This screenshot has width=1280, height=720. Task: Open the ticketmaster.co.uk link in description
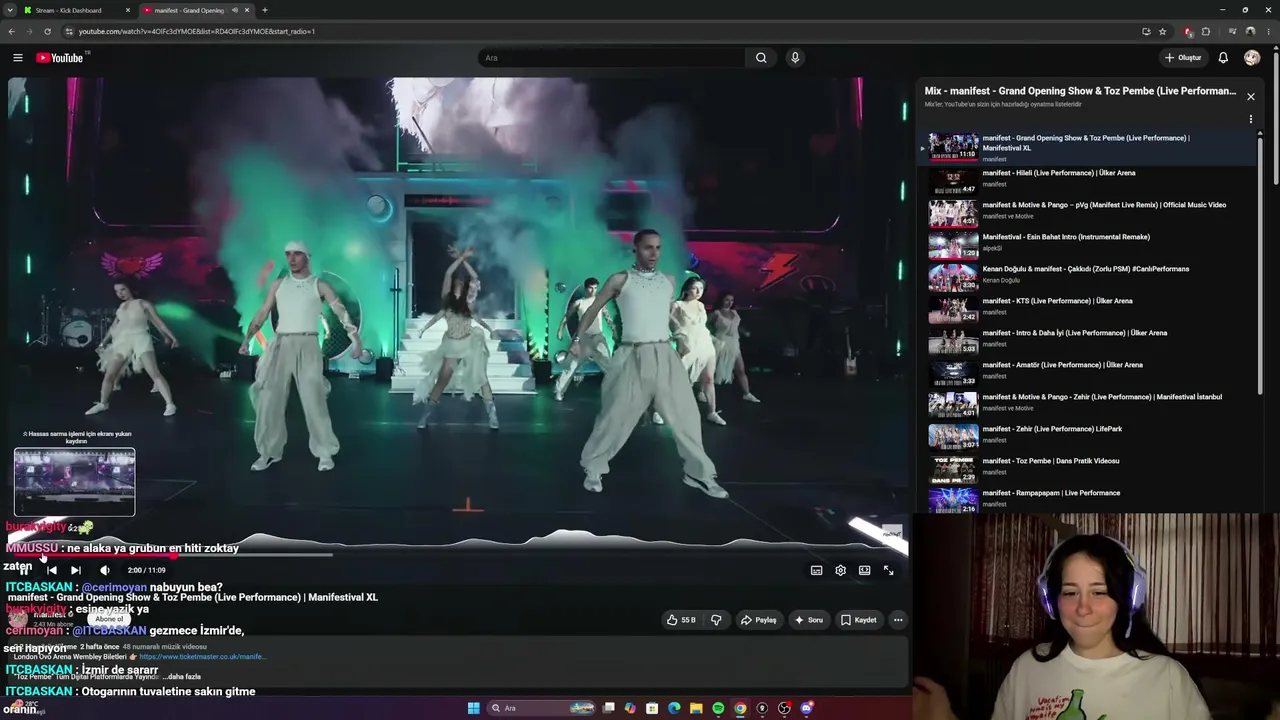pos(202,657)
